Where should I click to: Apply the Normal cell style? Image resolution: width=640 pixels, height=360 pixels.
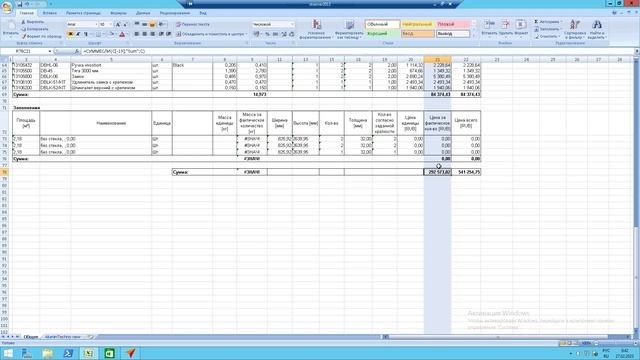pos(382,24)
